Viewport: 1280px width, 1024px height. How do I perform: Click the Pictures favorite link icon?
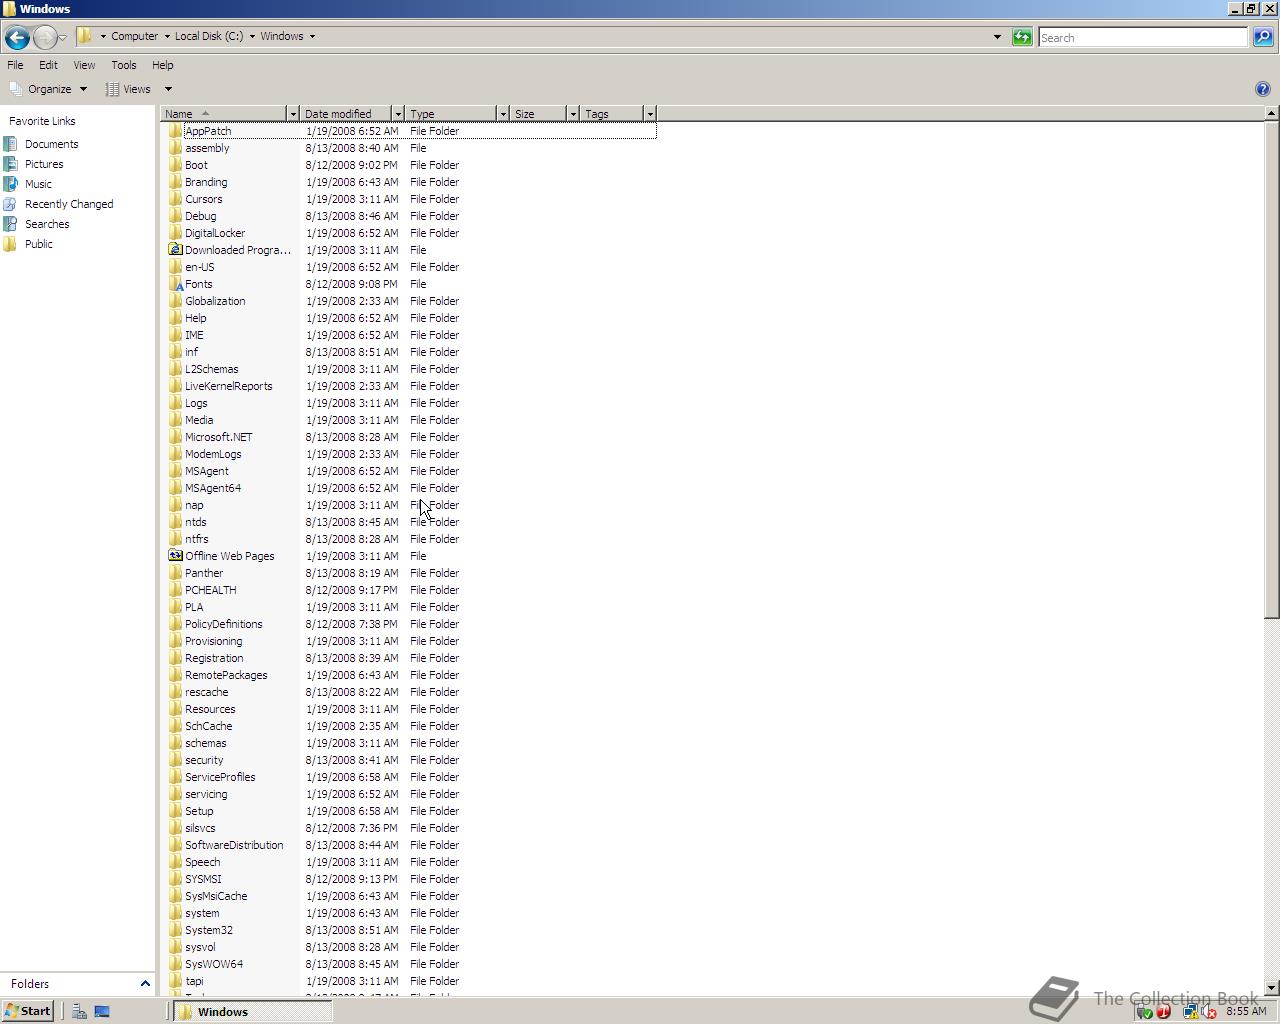11,164
